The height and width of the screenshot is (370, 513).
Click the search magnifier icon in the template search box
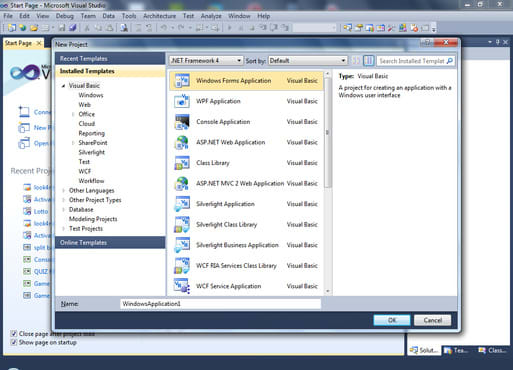pyautogui.click(x=449, y=61)
